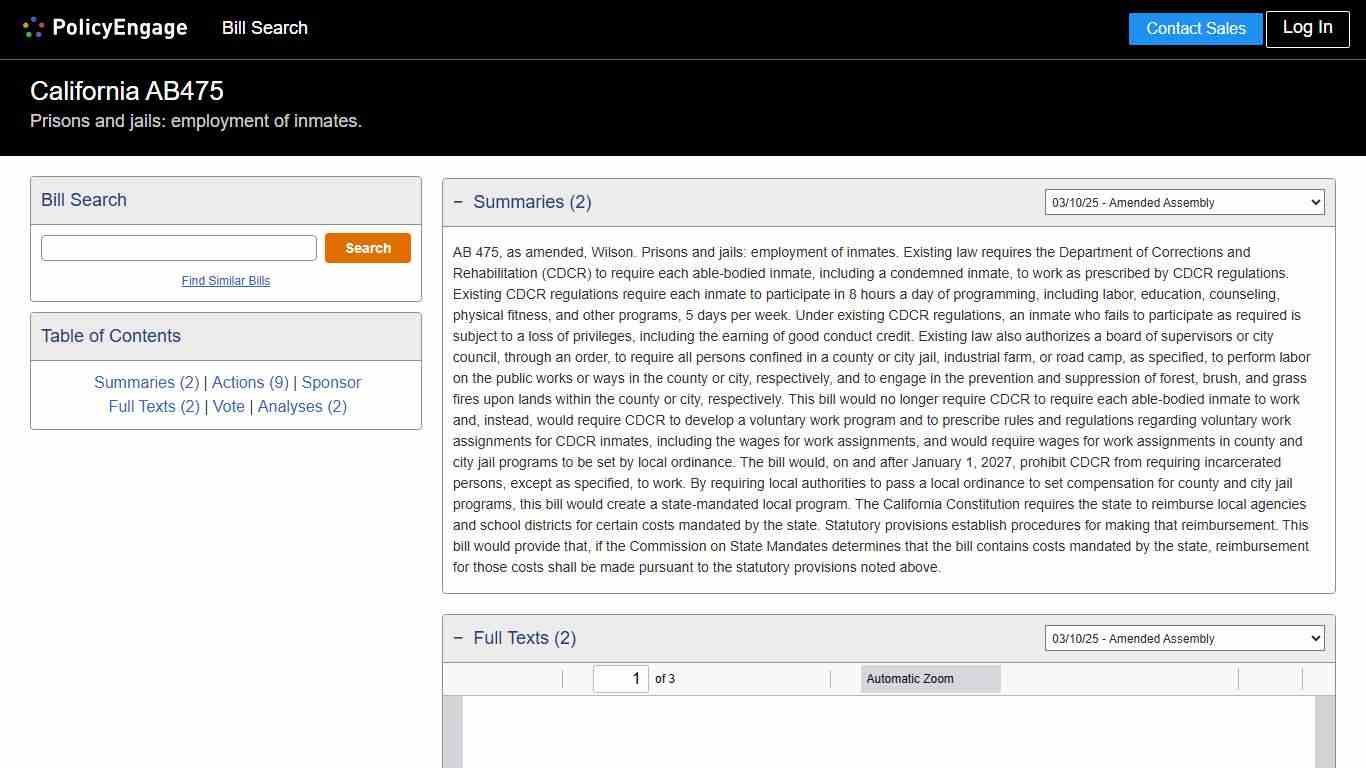This screenshot has width=1366, height=768.
Task: Jump to Full Texts (2) section
Action: point(153,406)
